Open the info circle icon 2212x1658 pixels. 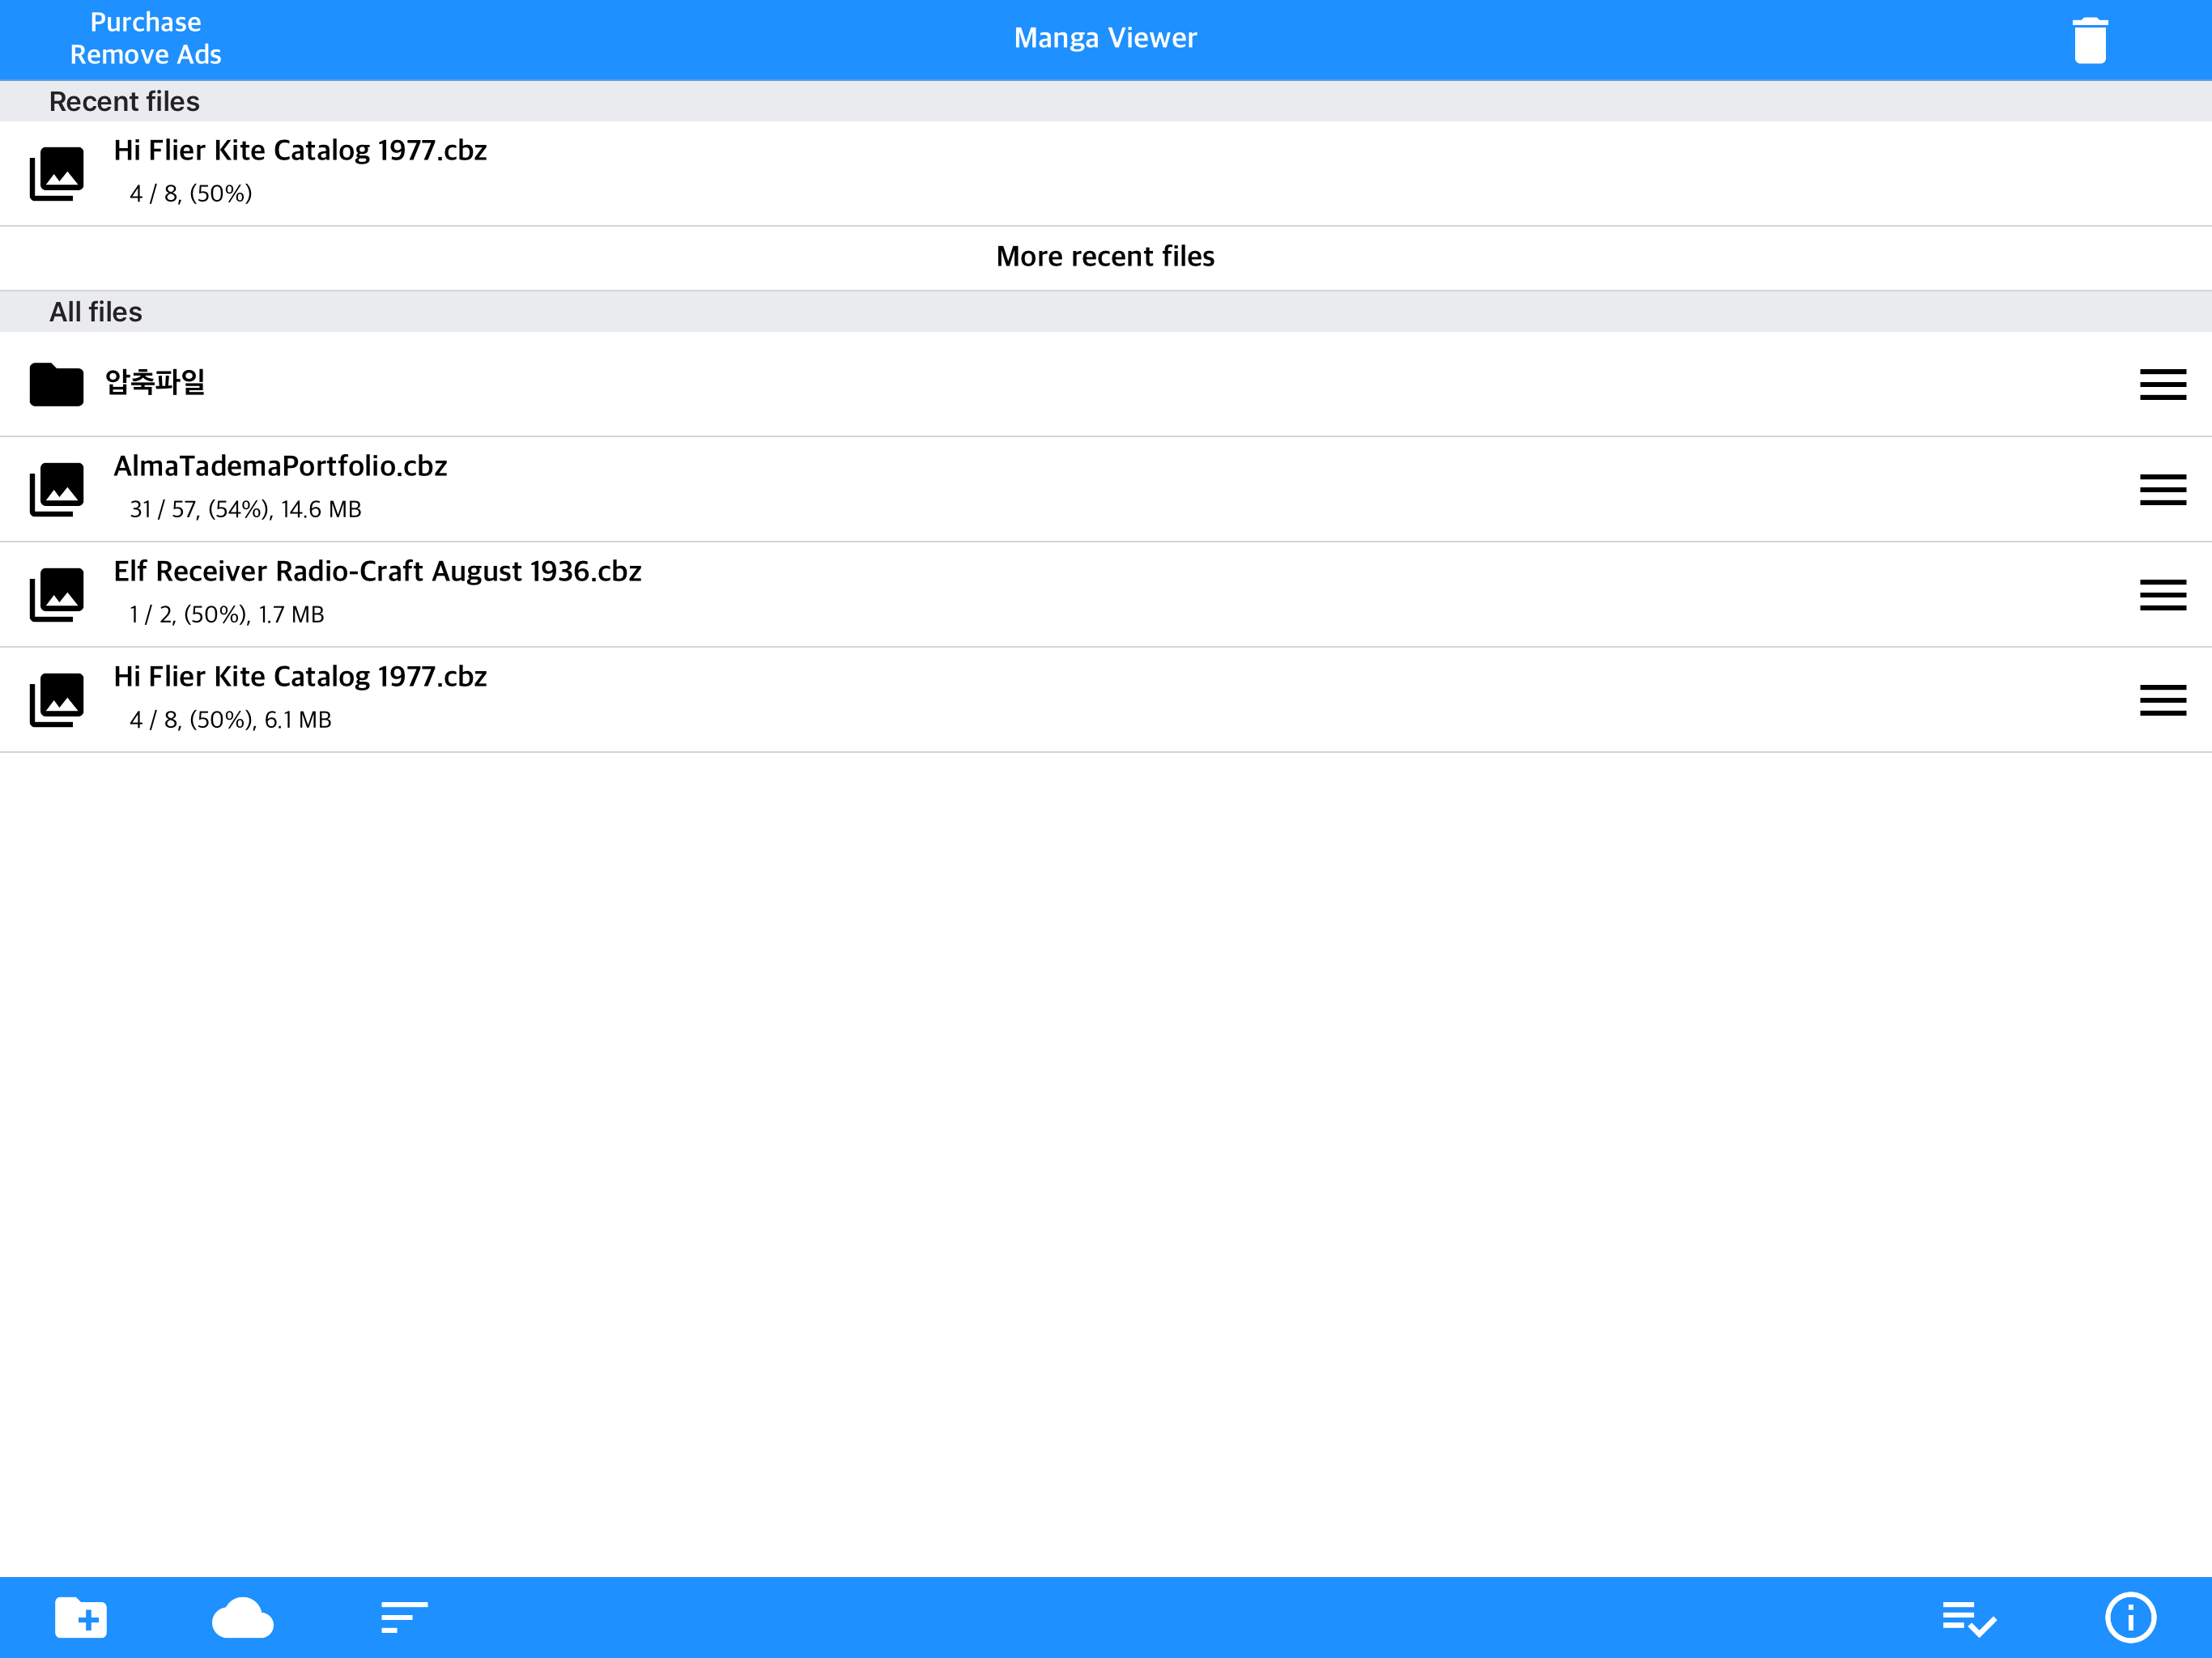pyautogui.click(x=2130, y=1617)
